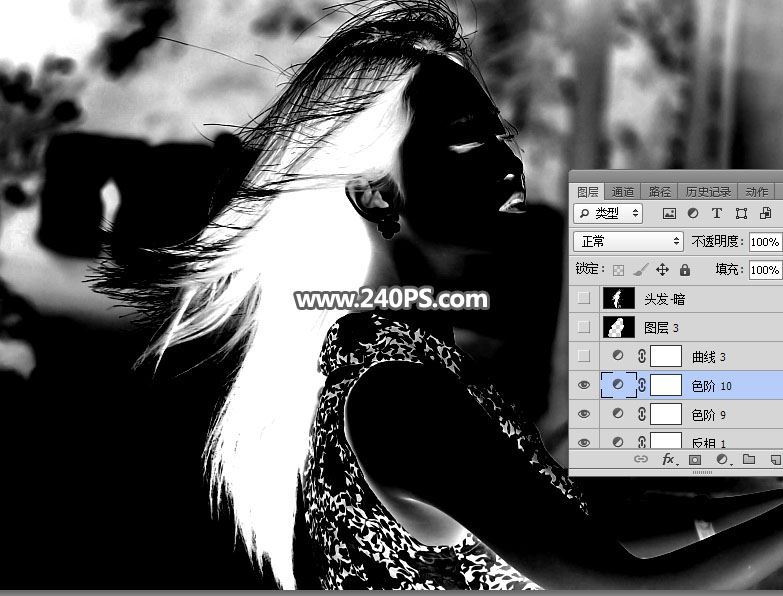Filter layers by shape layer icon

pos(741,214)
